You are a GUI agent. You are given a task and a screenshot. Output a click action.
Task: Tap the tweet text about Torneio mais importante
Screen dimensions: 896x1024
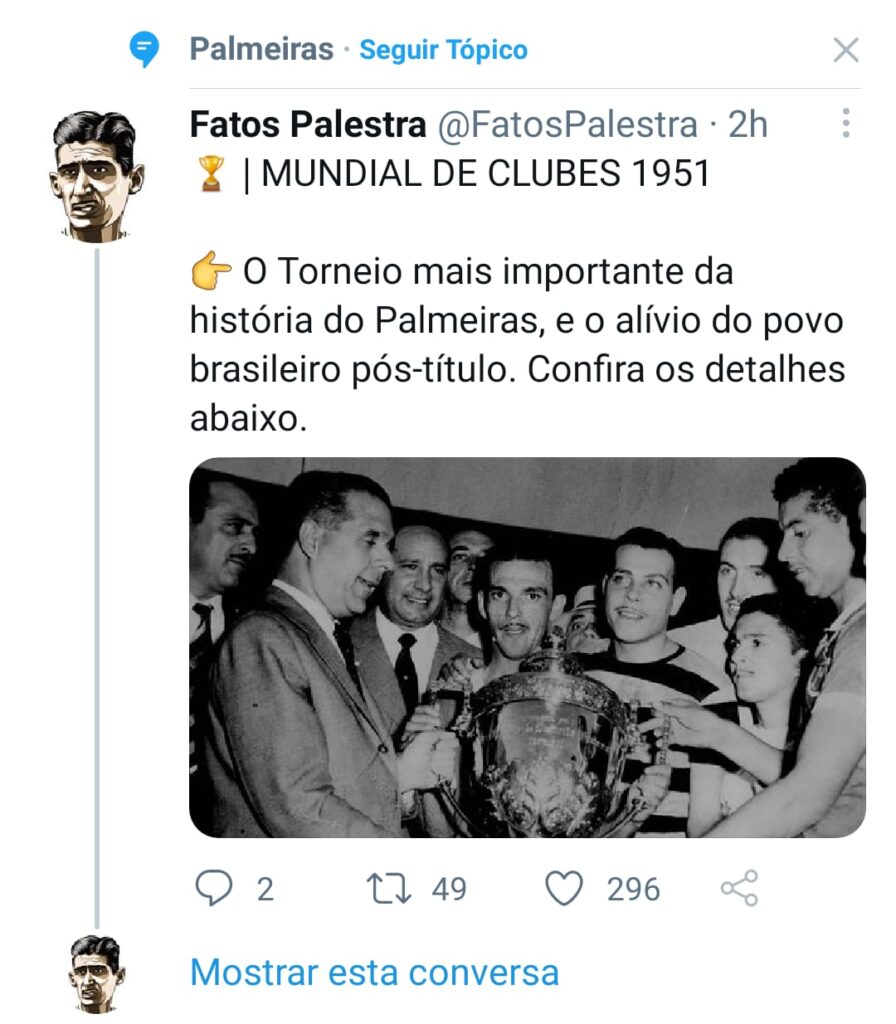pyautogui.click(x=517, y=344)
